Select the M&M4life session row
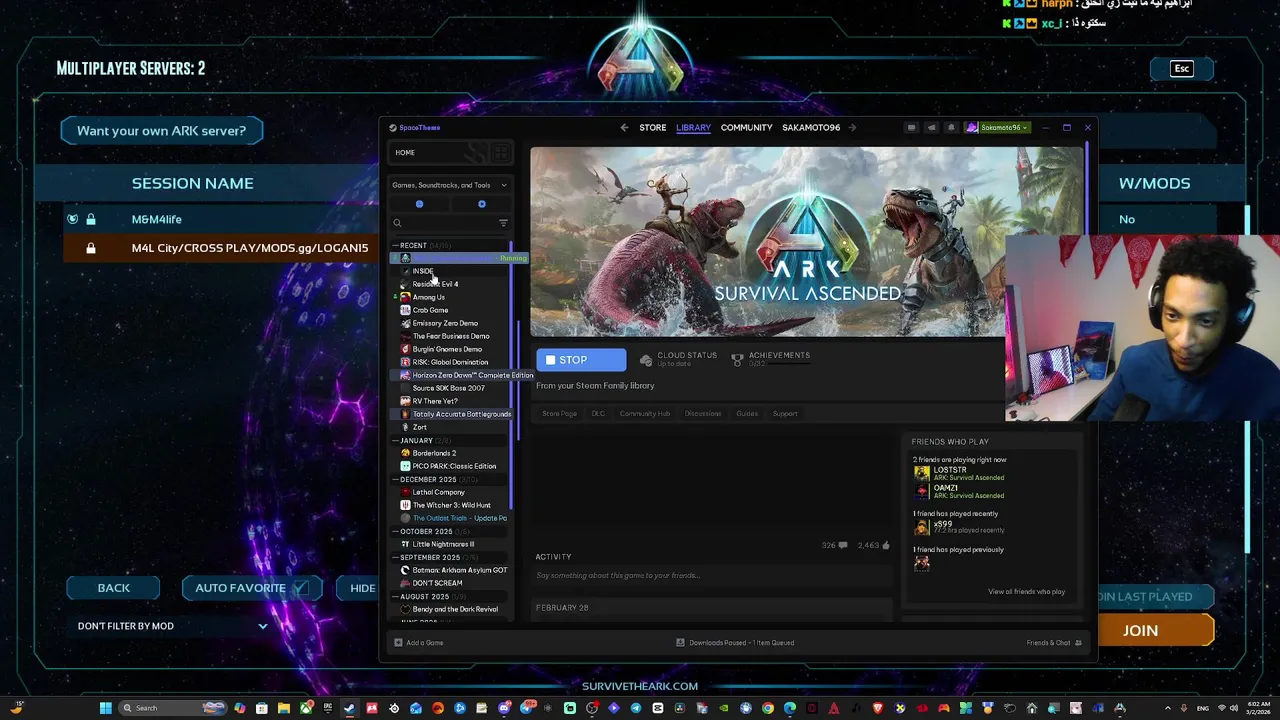The width and height of the screenshot is (1280, 720). 220,219
